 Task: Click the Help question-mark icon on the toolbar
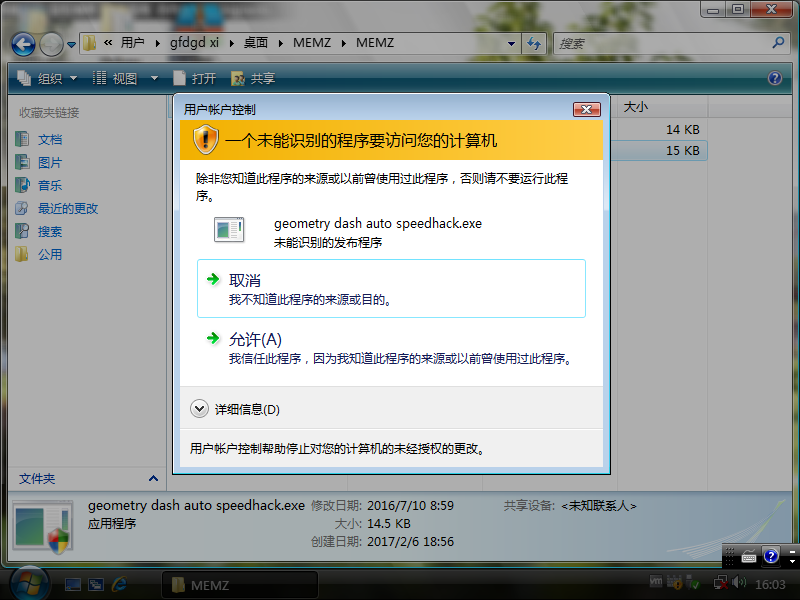click(774, 77)
